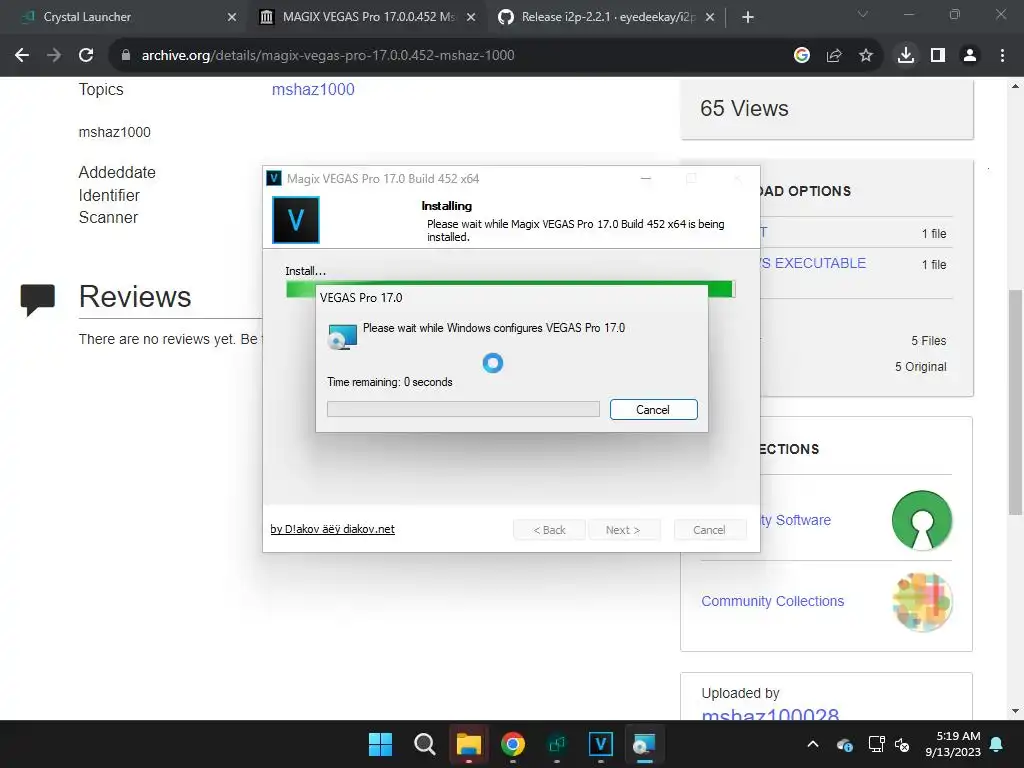
Task: Reload the archive.org page
Action: pos(86,56)
